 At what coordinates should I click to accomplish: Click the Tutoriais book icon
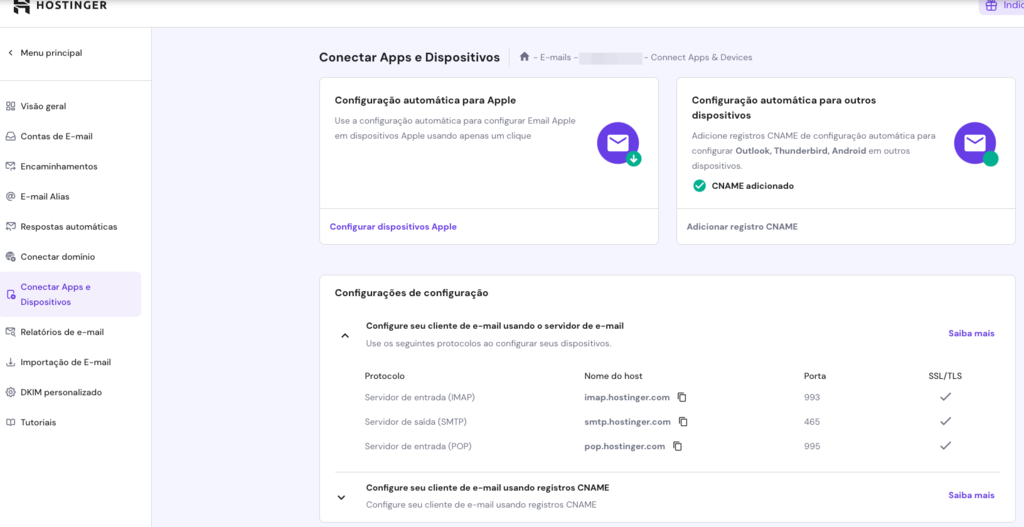10,423
